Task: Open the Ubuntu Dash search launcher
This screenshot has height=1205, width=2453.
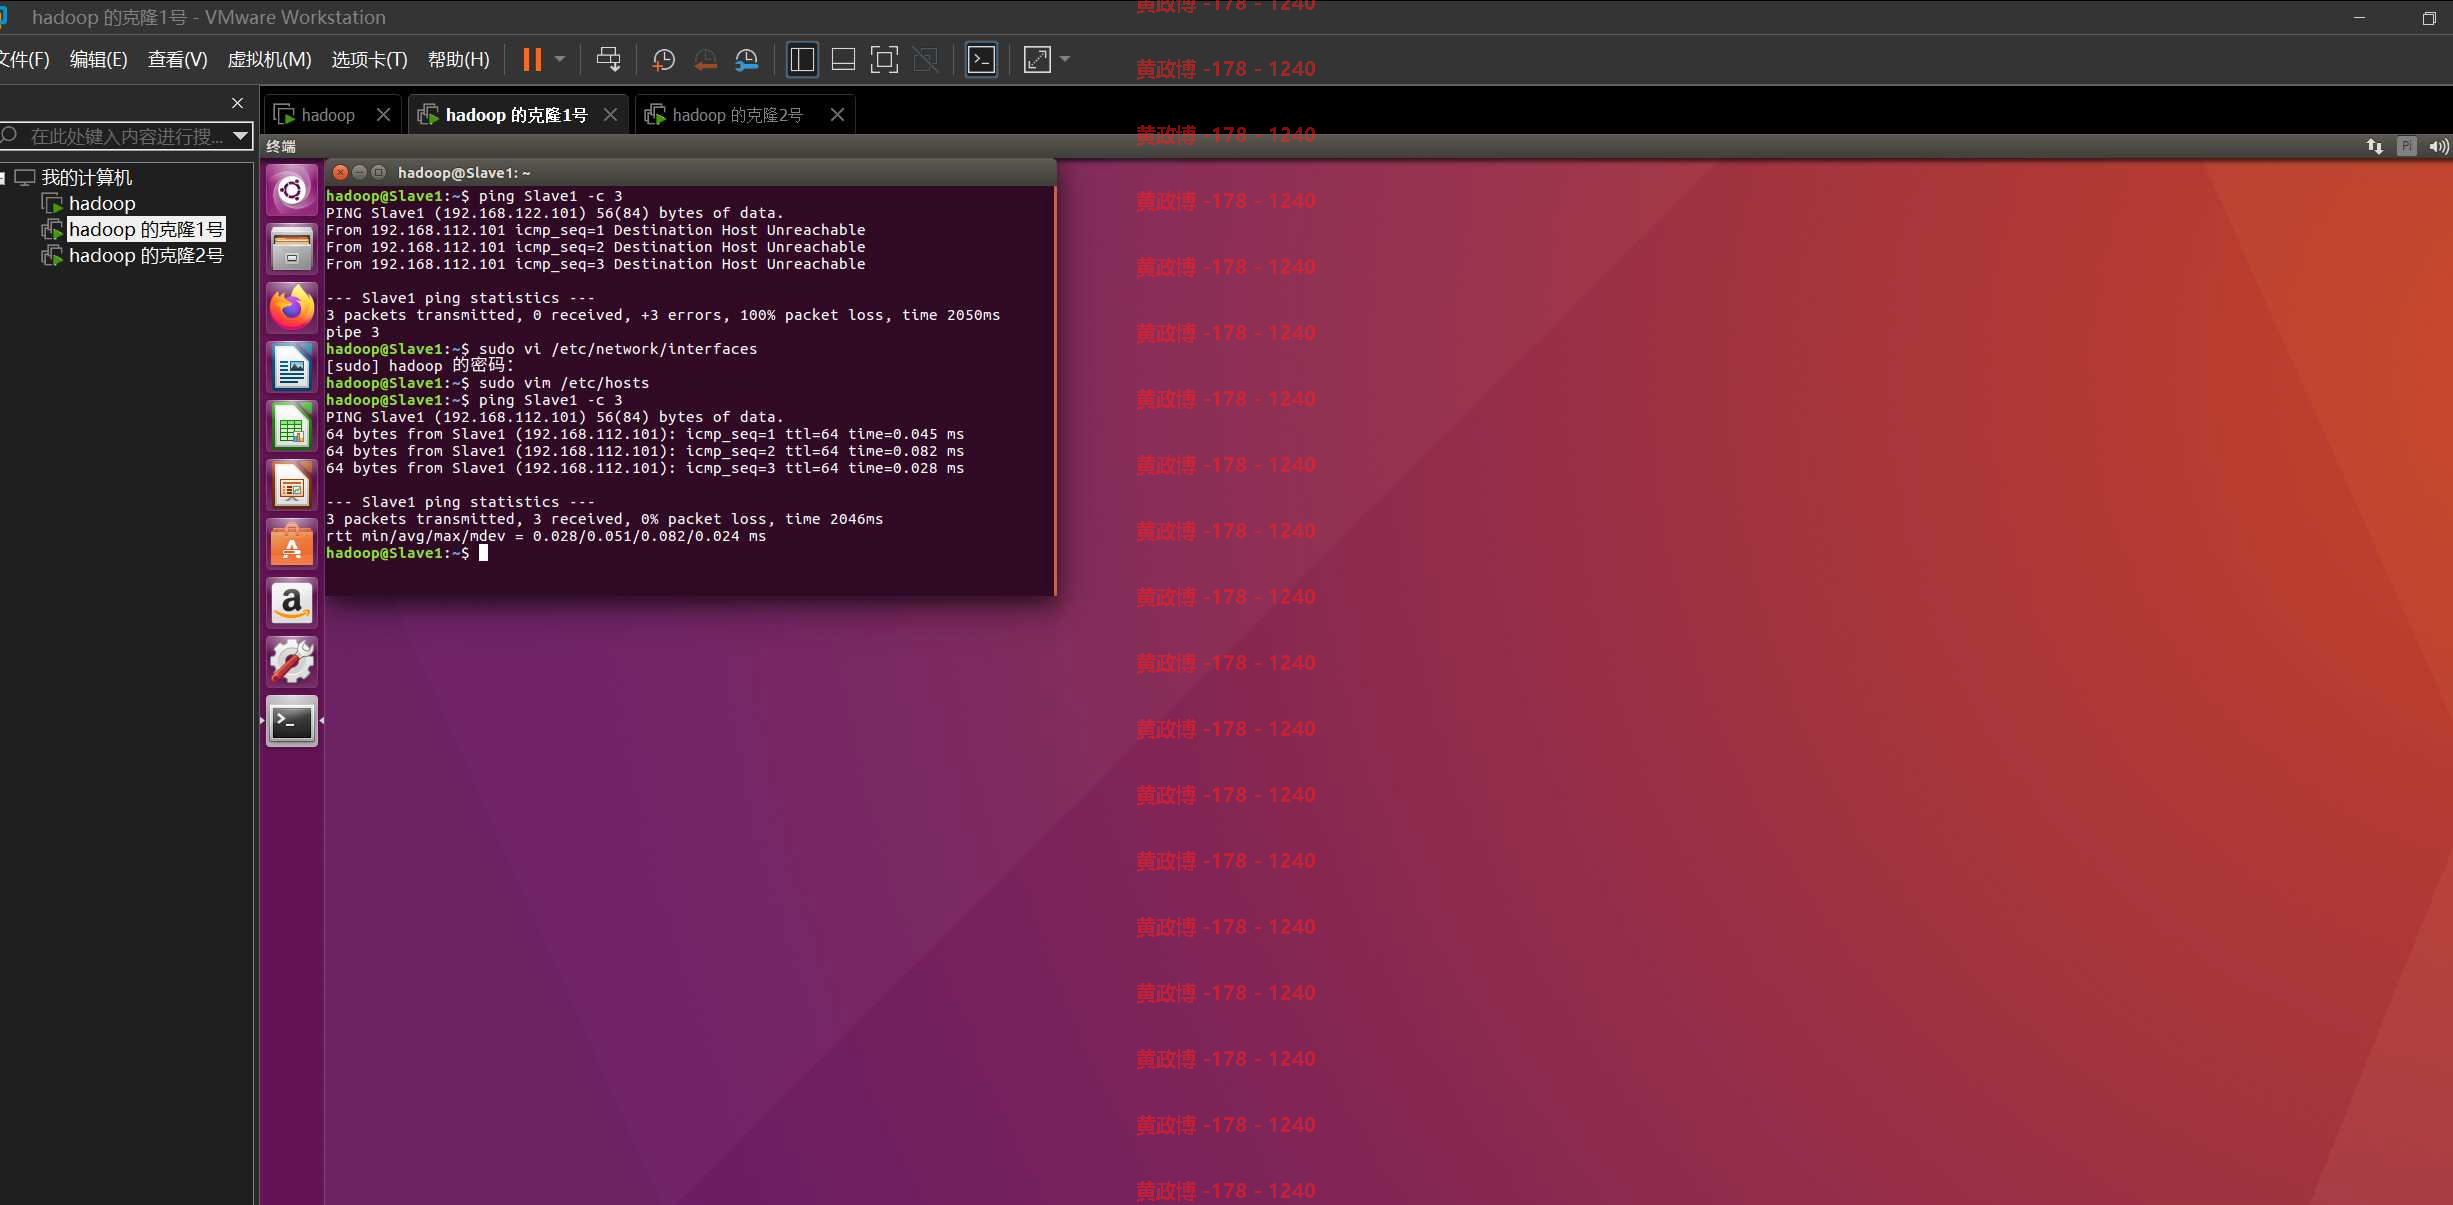Action: [292, 190]
